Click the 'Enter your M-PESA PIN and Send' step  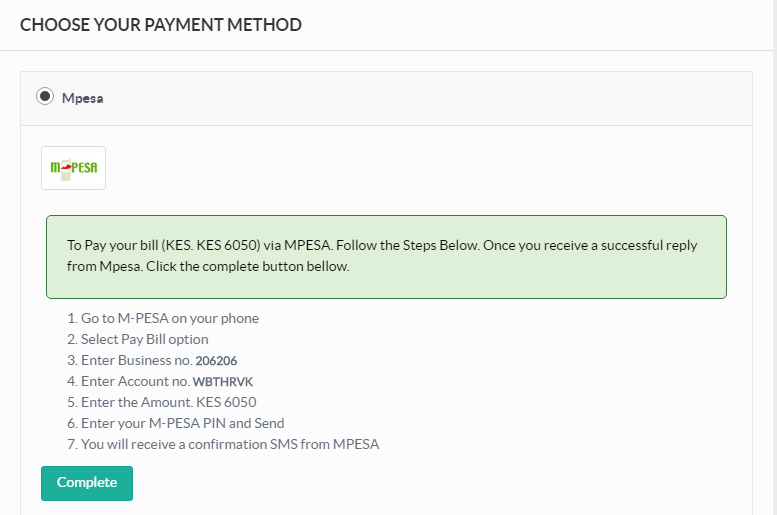(170, 423)
